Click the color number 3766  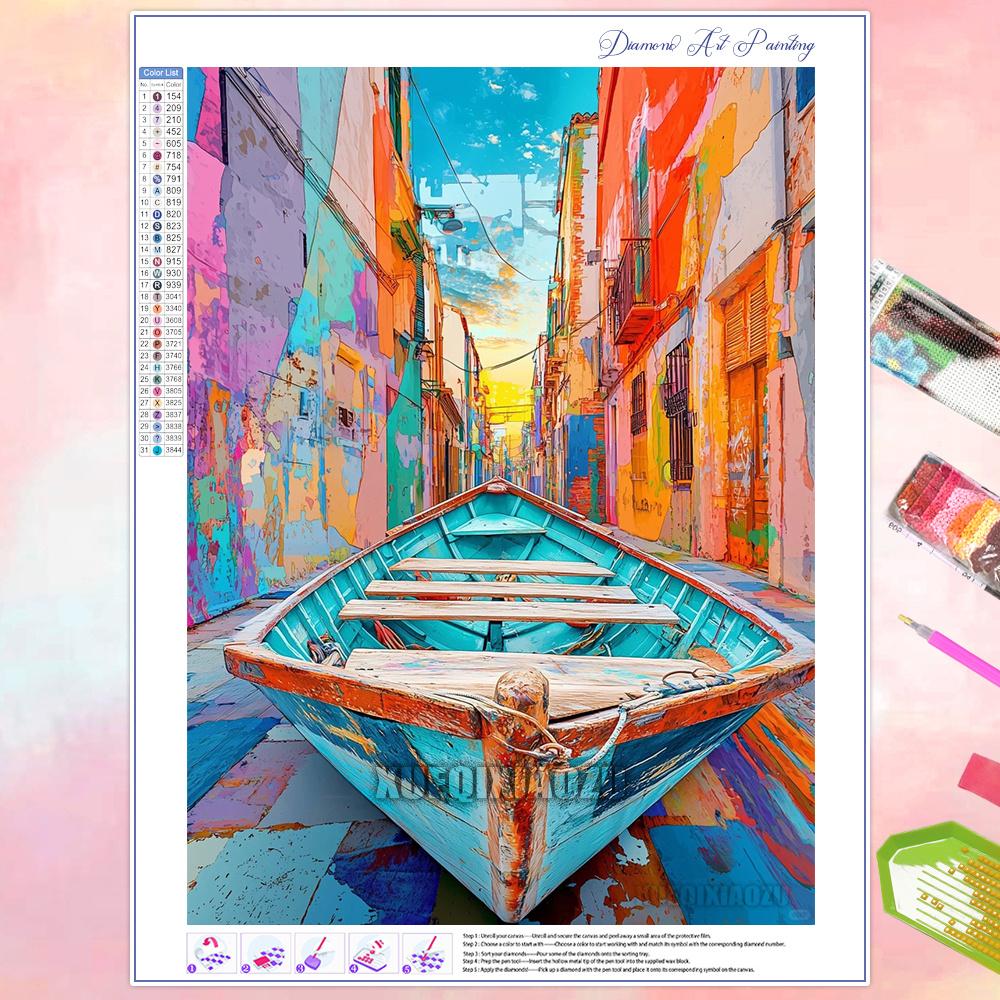[x=173, y=367]
